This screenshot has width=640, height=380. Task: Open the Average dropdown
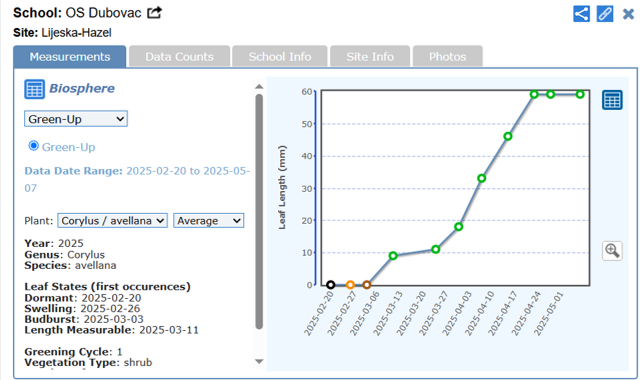coord(209,220)
